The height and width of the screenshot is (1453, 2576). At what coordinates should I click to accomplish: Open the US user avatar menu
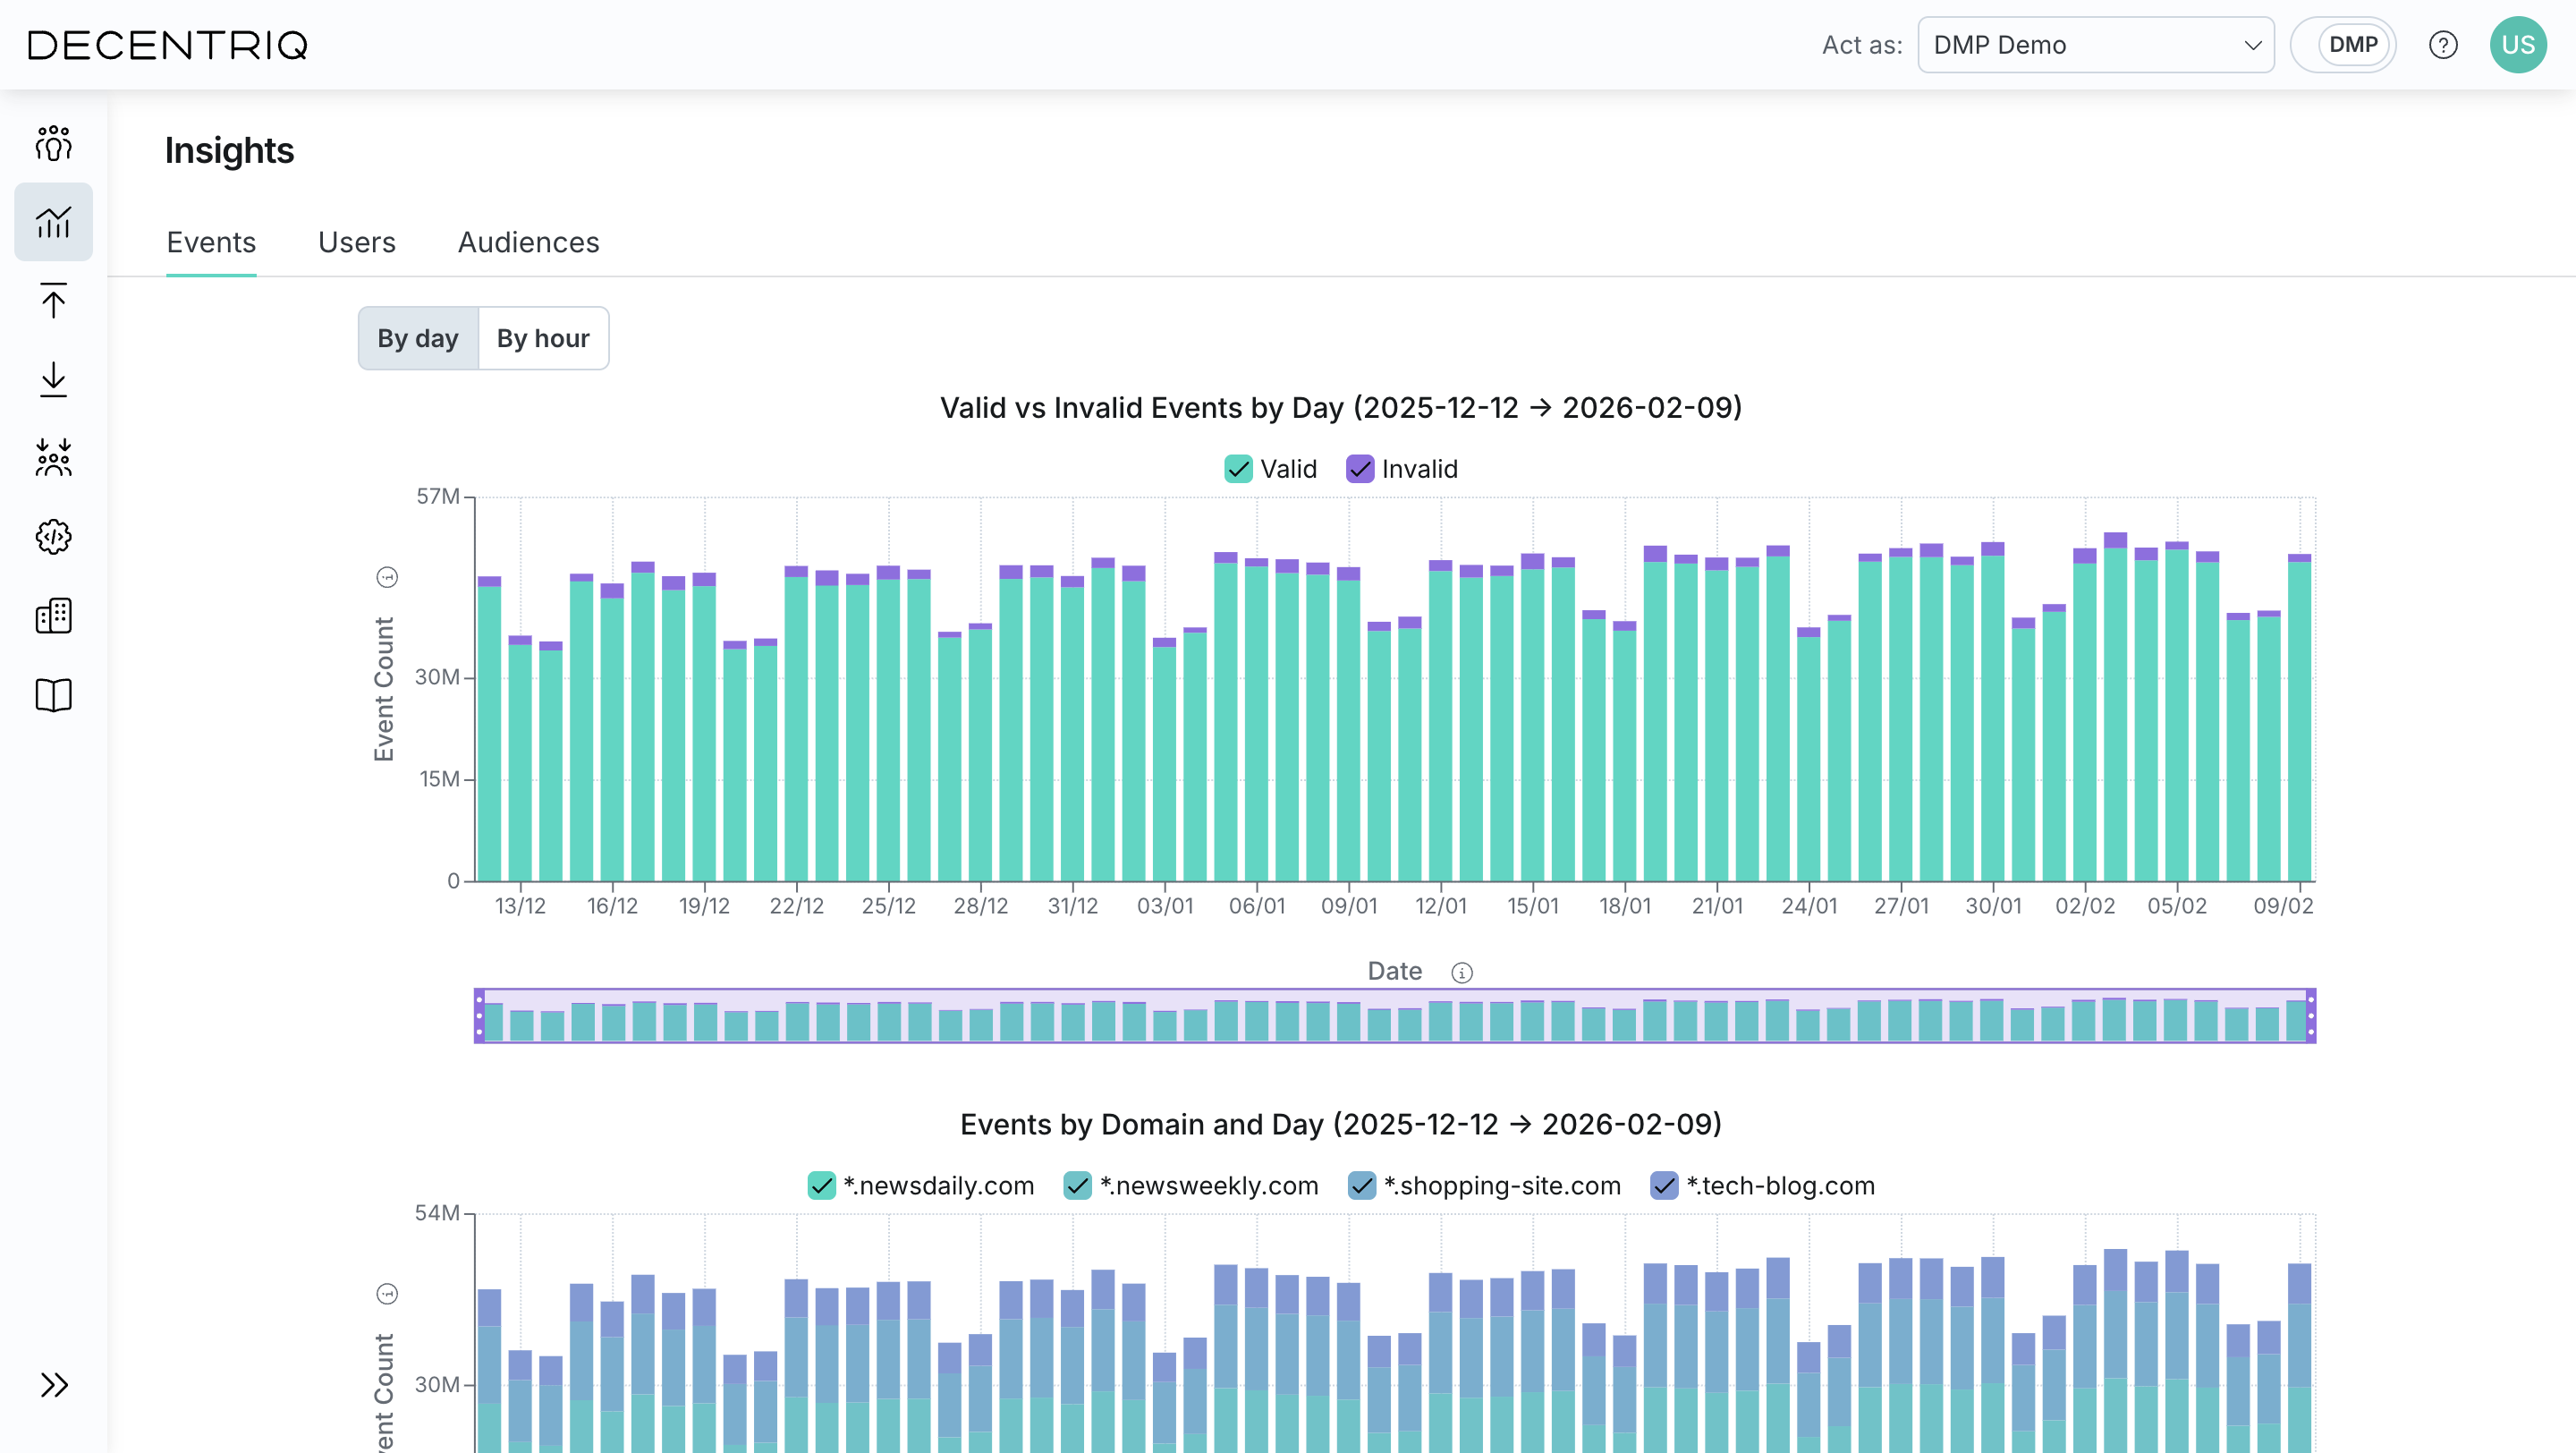(2518, 45)
